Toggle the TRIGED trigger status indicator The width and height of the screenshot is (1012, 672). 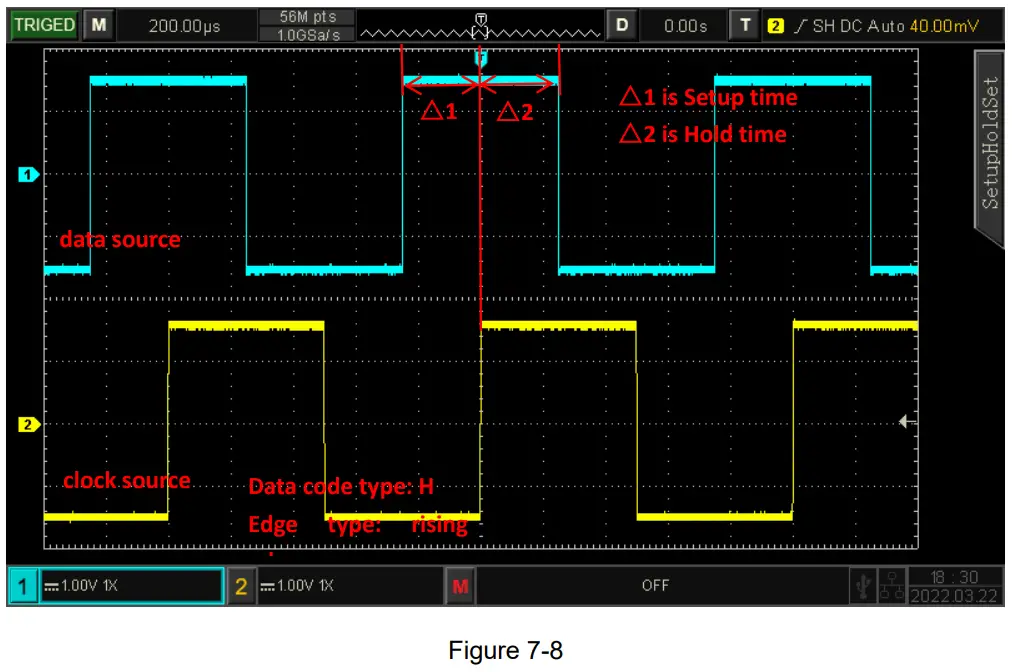click(x=44, y=24)
